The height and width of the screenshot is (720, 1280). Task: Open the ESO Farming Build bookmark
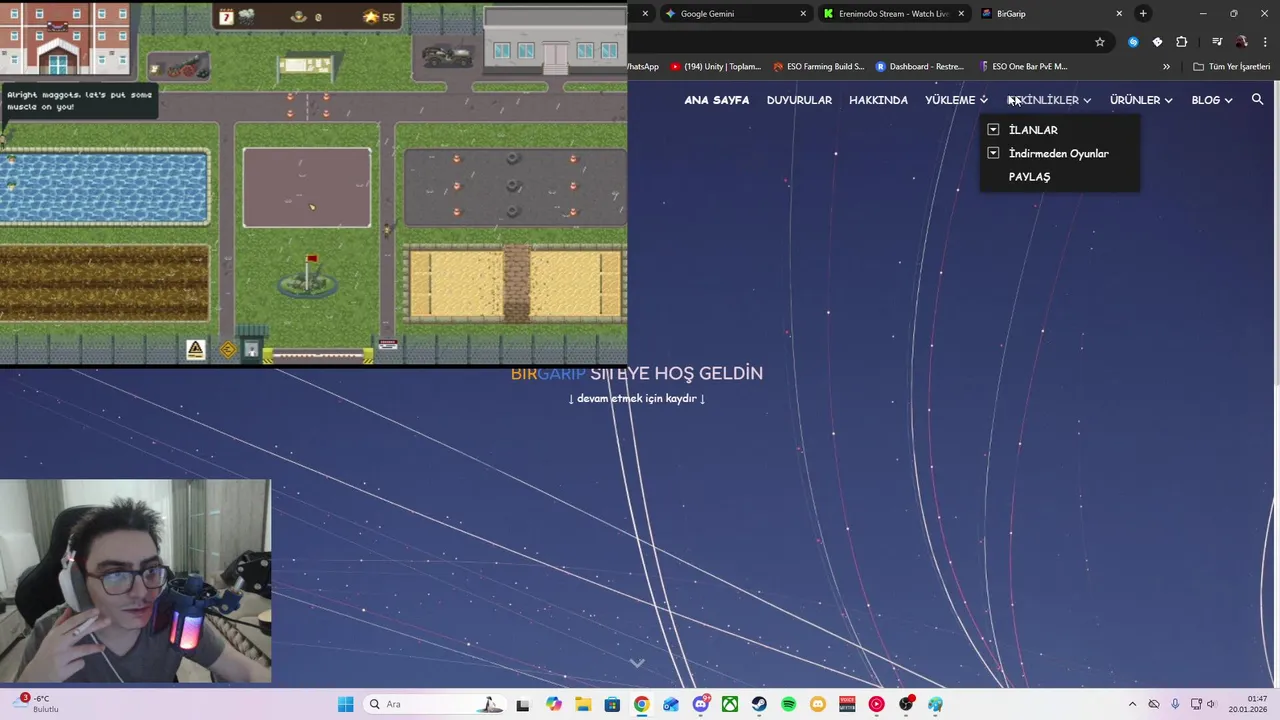pos(818,67)
